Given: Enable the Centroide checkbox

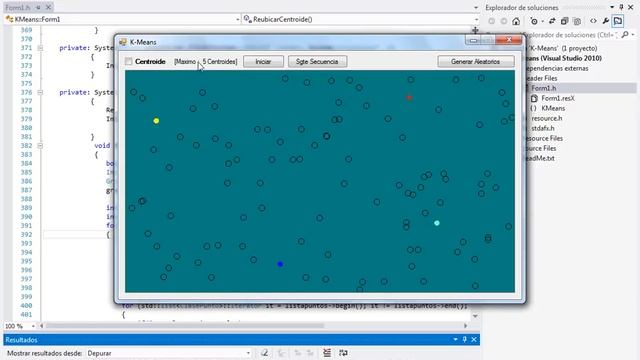Looking at the screenshot, I should point(129,62).
